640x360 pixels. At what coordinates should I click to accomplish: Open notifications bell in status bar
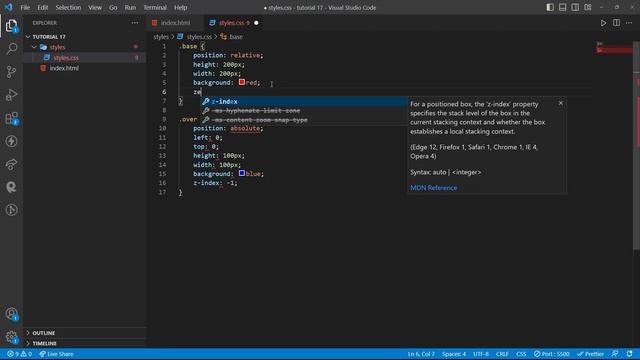coord(629,354)
